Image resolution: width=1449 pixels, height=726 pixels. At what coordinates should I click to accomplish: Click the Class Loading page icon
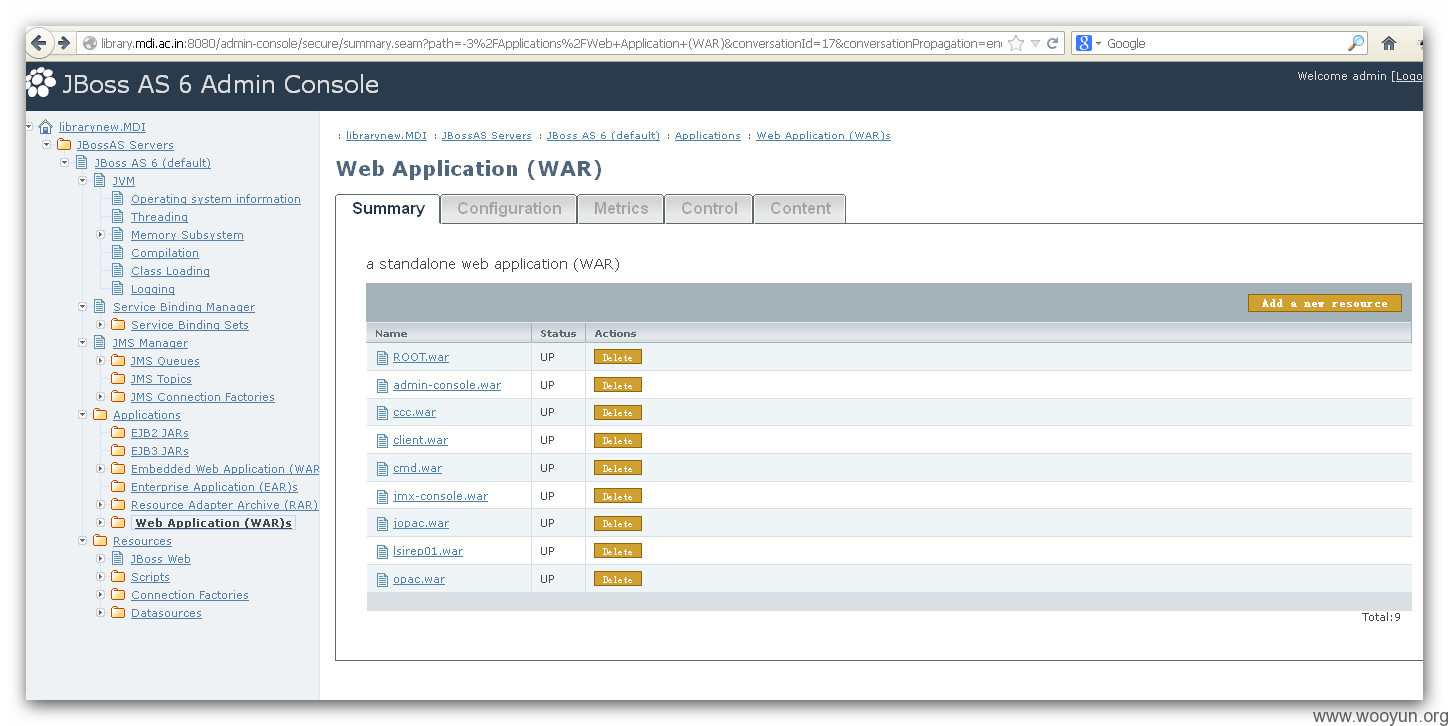pyautogui.click(x=118, y=271)
